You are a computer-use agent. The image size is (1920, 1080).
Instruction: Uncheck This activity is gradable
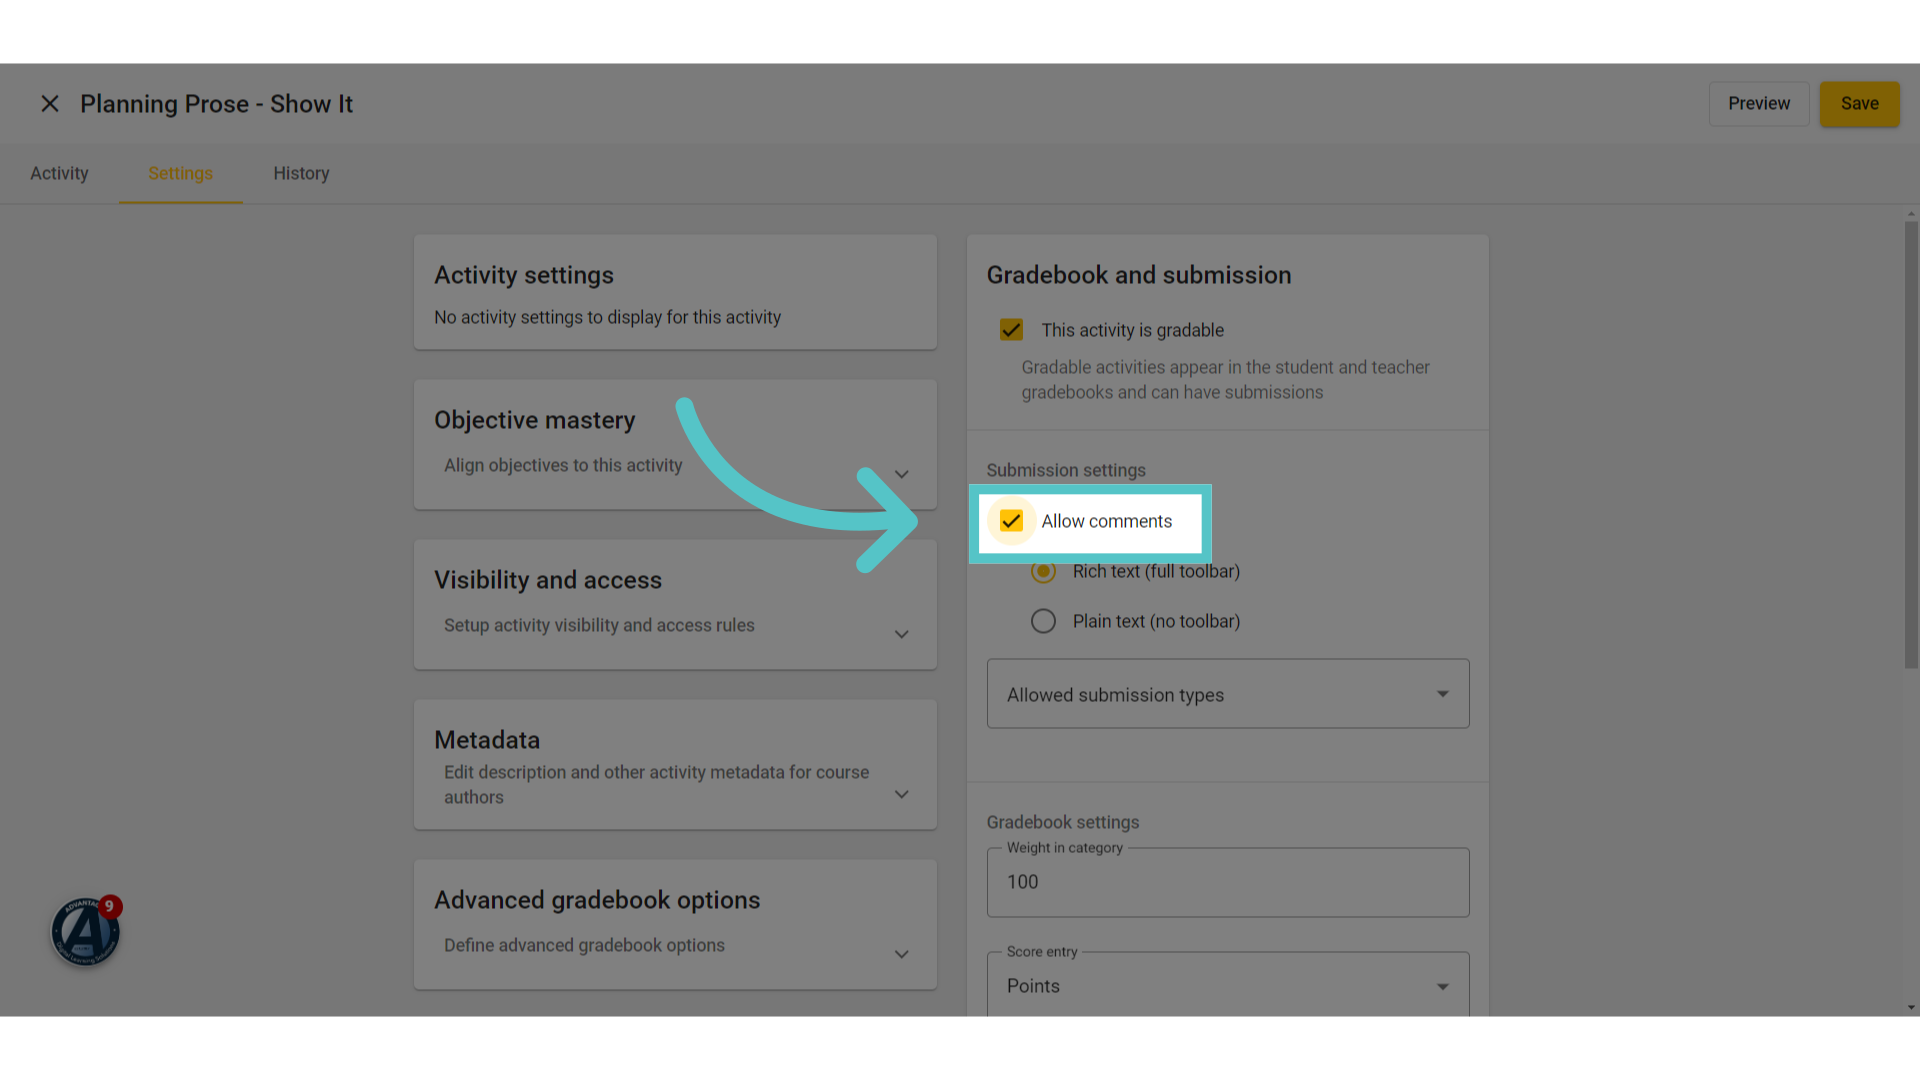click(x=1011, y=330)
